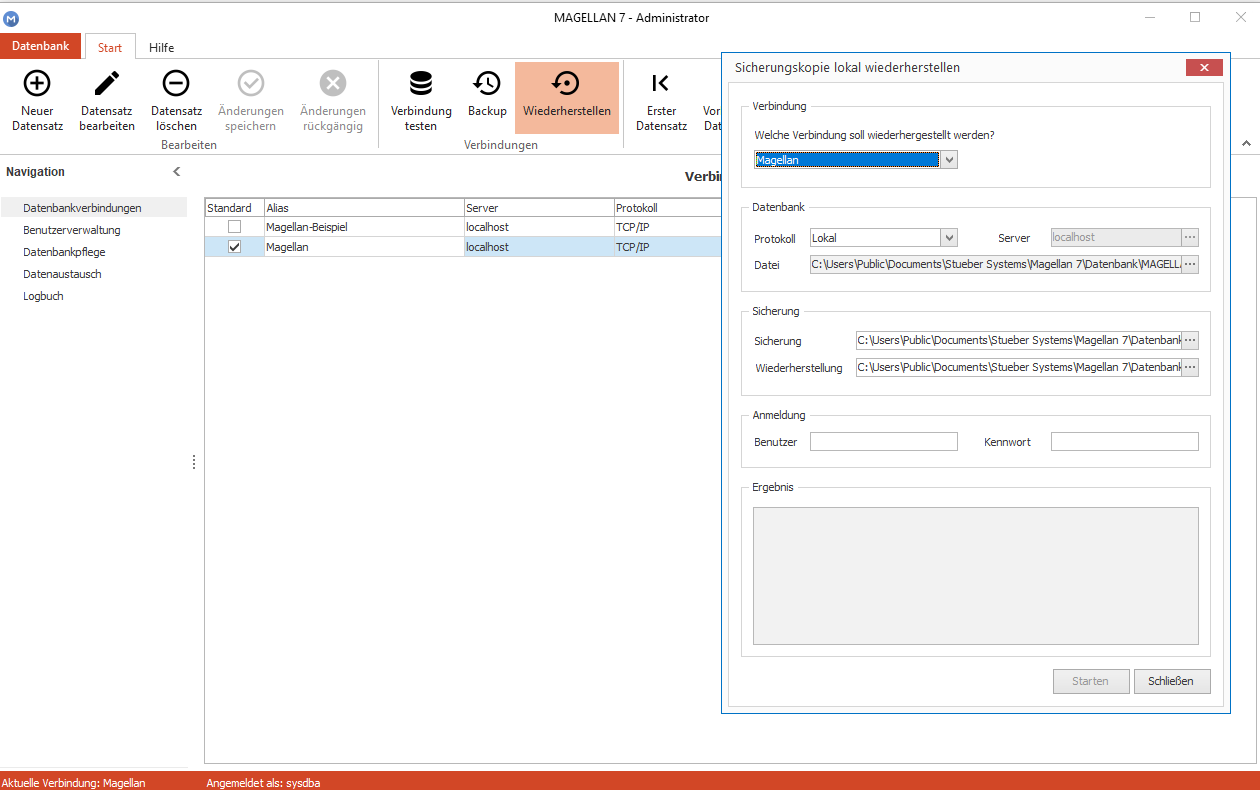Open the Verbindung dropdown showing Magellan
This screenshot has width=1260, height=790.
949,160
